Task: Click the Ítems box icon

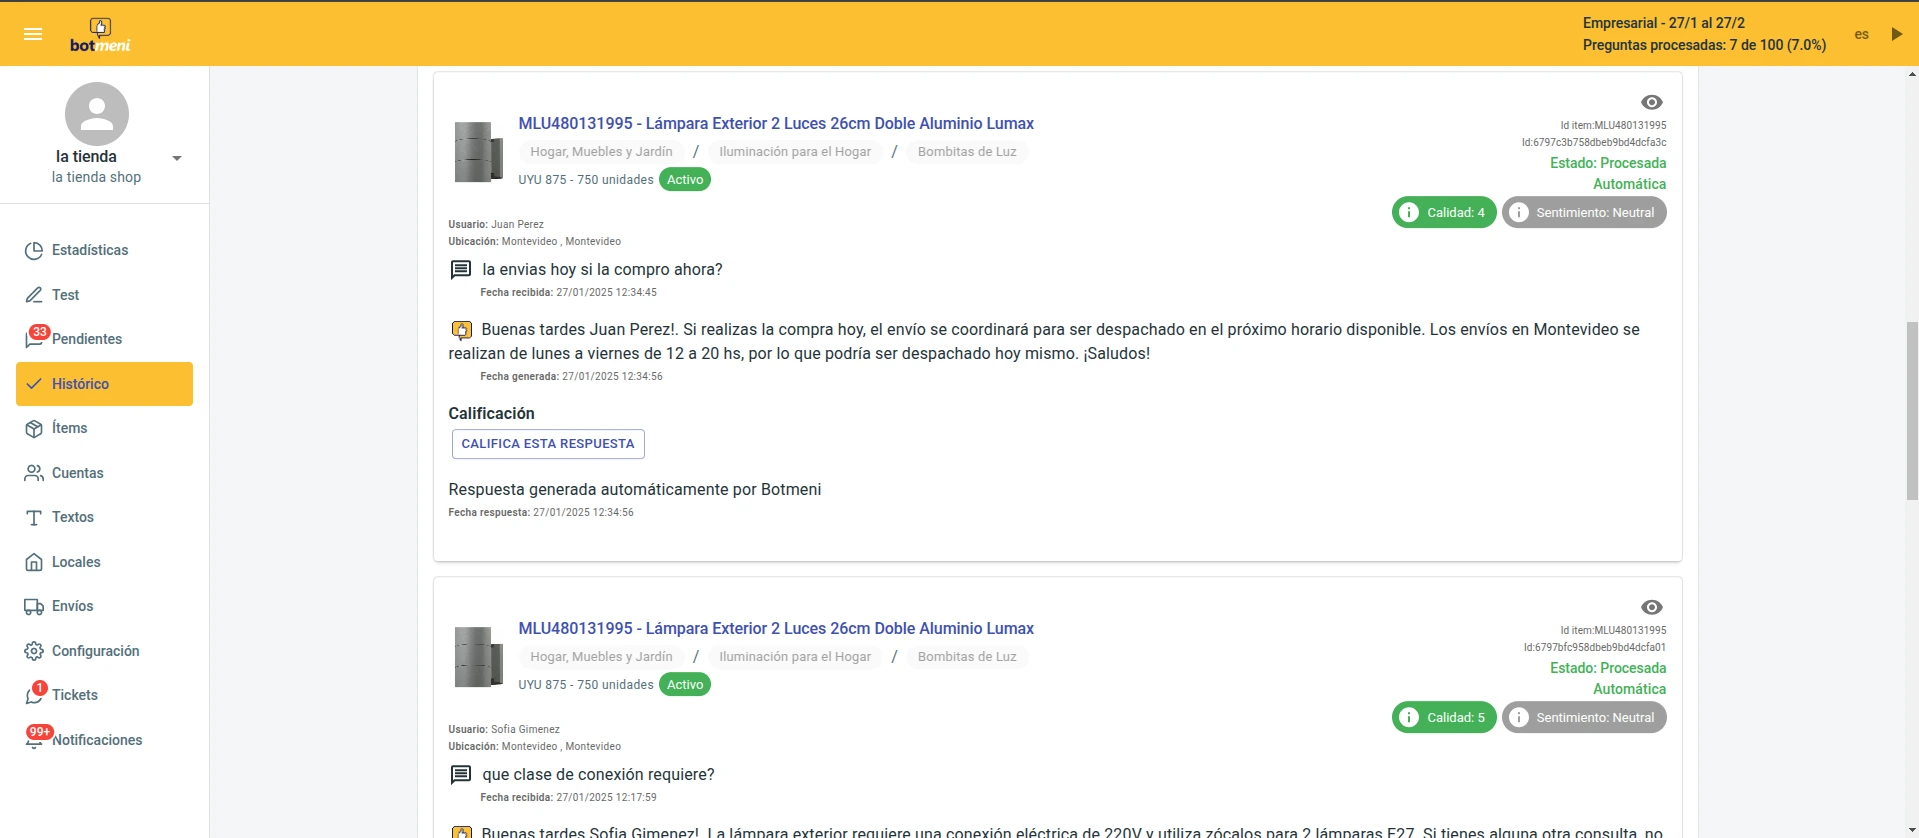Action: (x=34, y=428)
